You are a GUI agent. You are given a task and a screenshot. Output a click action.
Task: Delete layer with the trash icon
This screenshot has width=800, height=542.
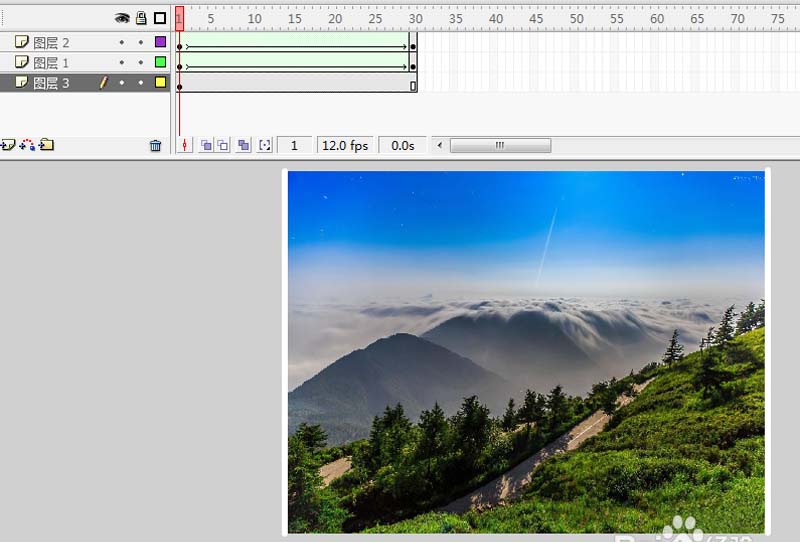tap(155, 145)
